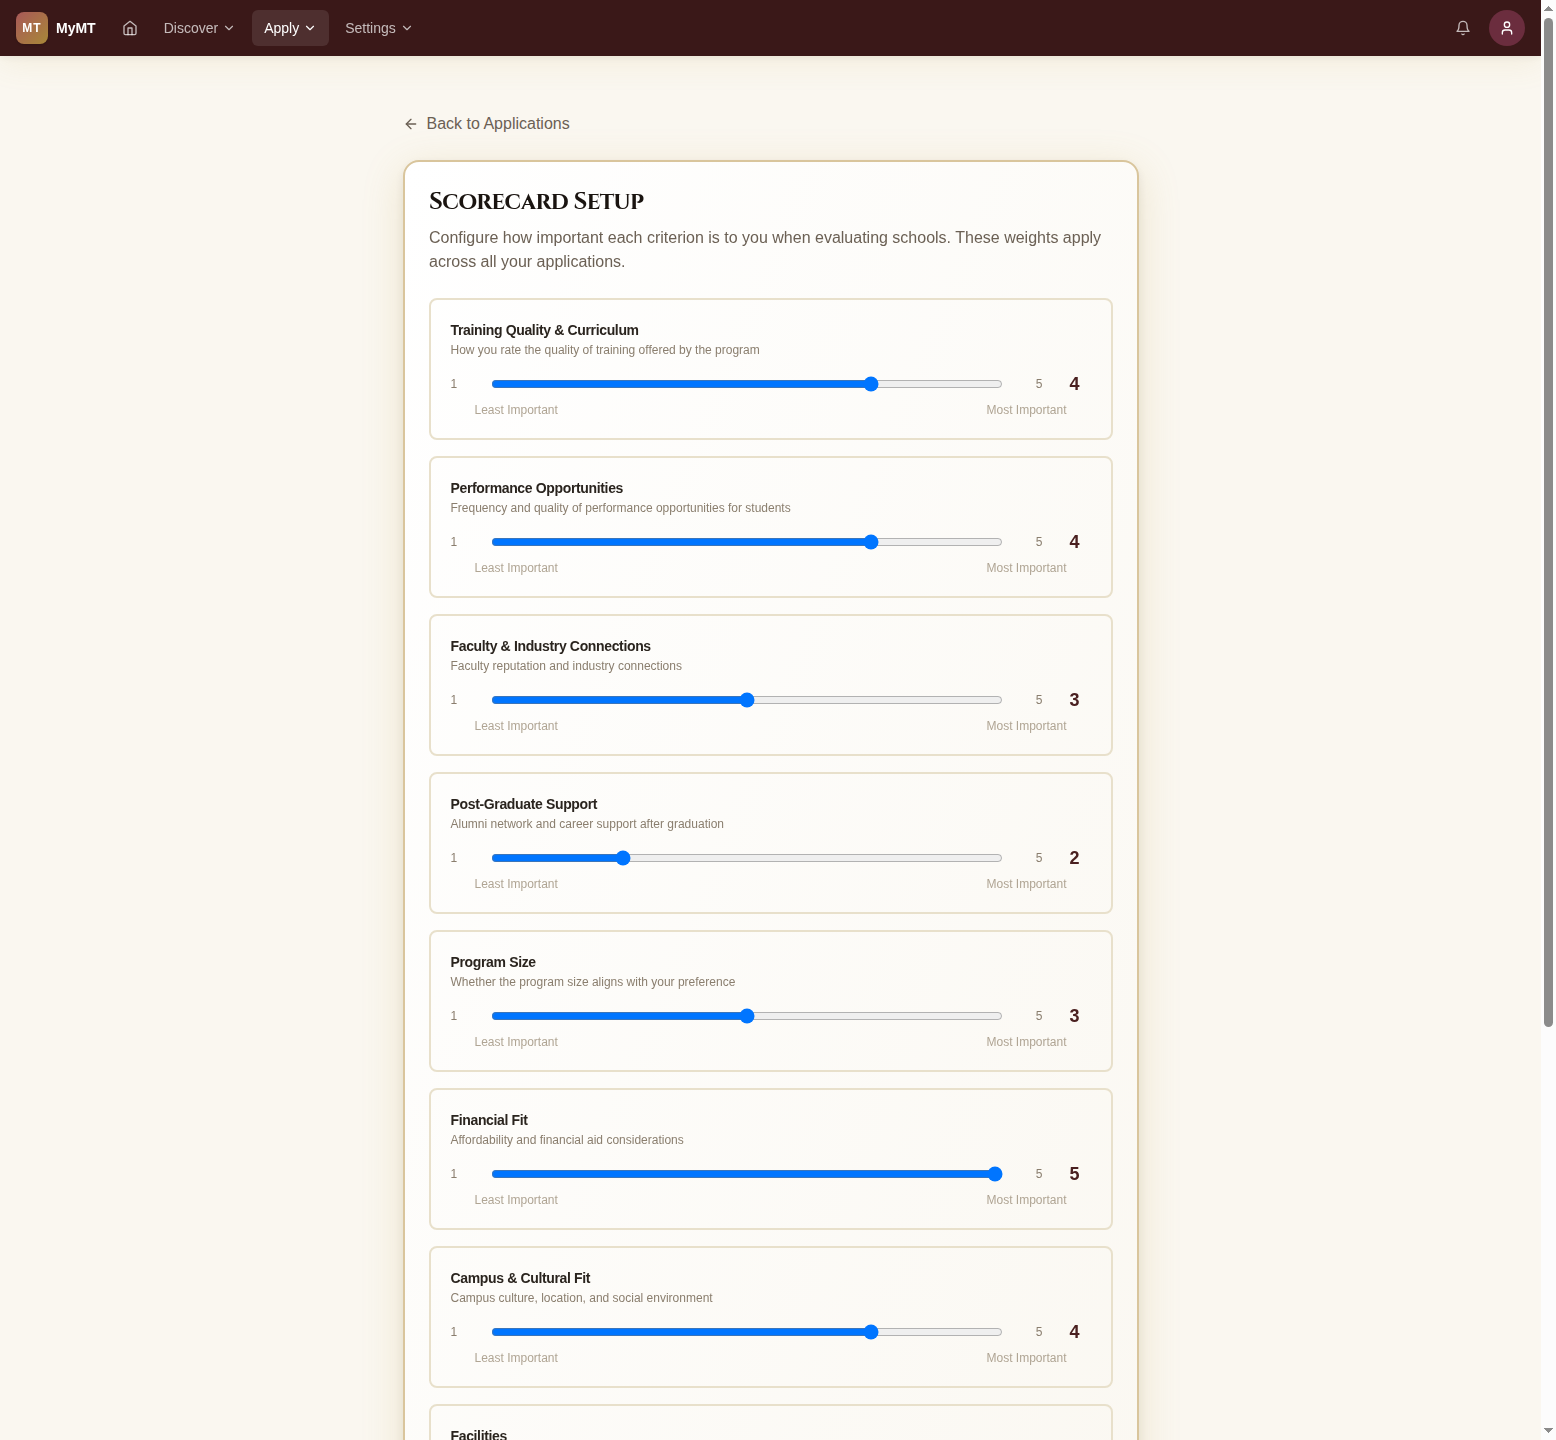Screen dimensions: 1556x1440
Task: Click the Scorecard Setup heading
Action: 536,201
